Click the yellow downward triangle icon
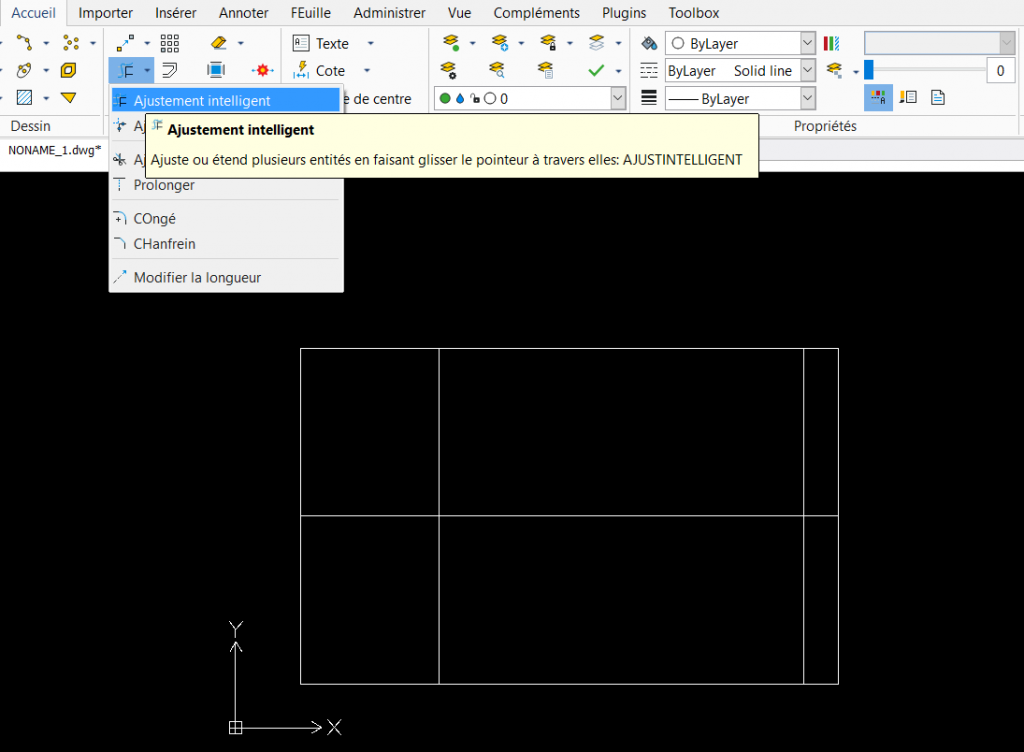Image resolution: width=1024 pixels, height=752 pixels. tap(69, 98)
